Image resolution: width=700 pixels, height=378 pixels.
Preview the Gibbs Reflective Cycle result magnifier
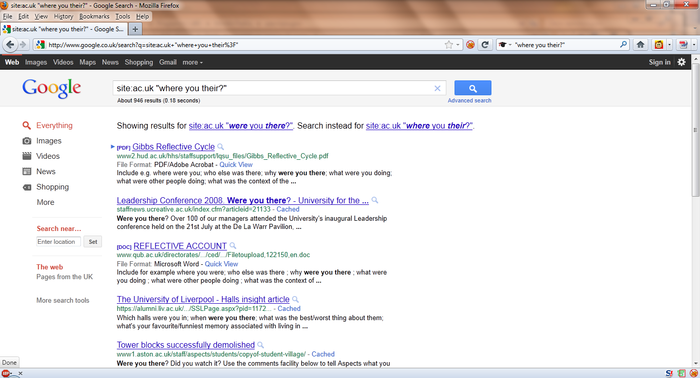(x=221, y=147)
